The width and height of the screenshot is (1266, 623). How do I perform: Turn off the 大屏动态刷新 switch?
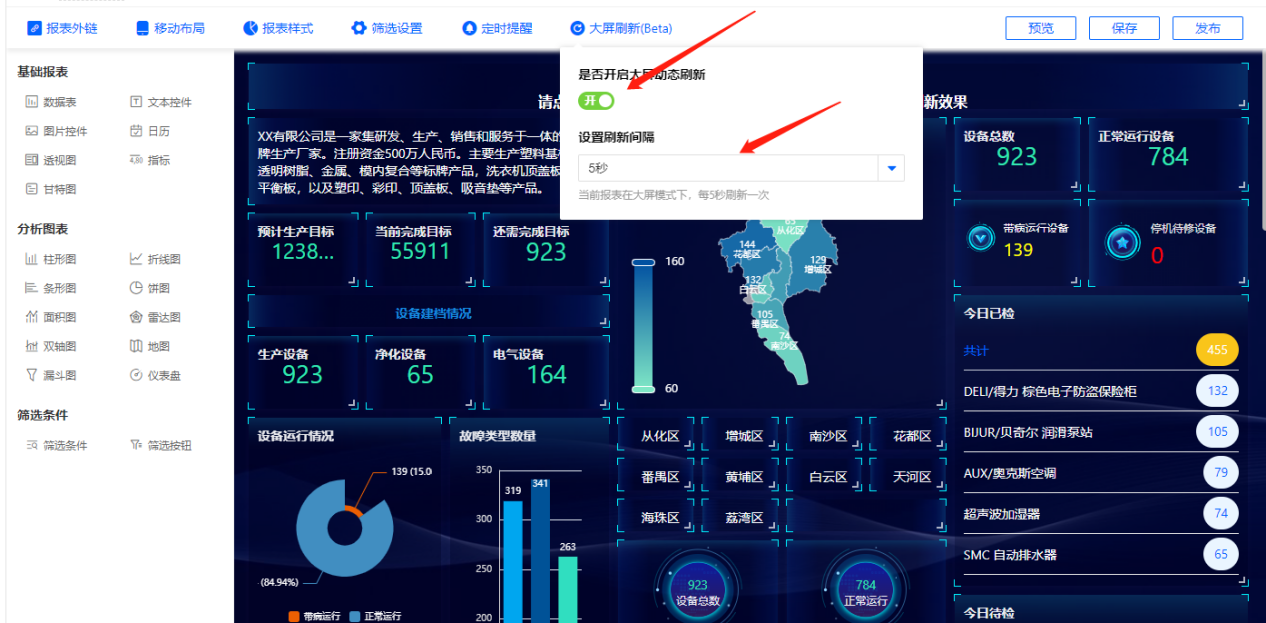tap(596, 101)
